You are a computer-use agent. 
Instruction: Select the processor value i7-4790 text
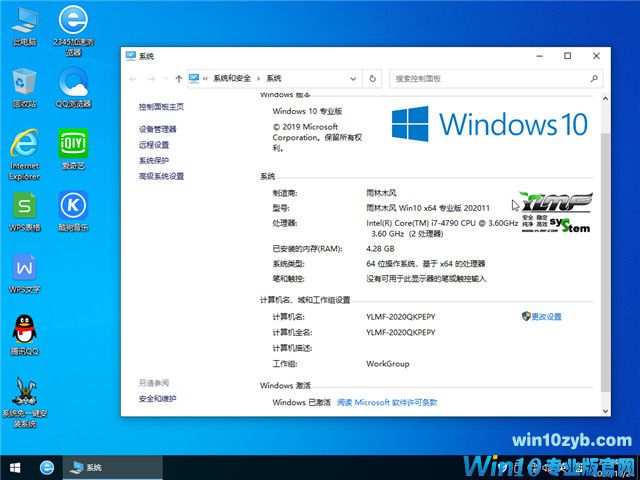point(442,228)
